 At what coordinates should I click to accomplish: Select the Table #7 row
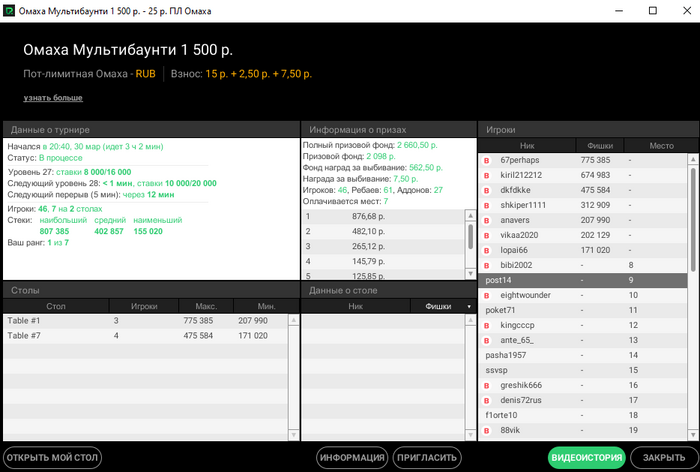coord(146,336)
